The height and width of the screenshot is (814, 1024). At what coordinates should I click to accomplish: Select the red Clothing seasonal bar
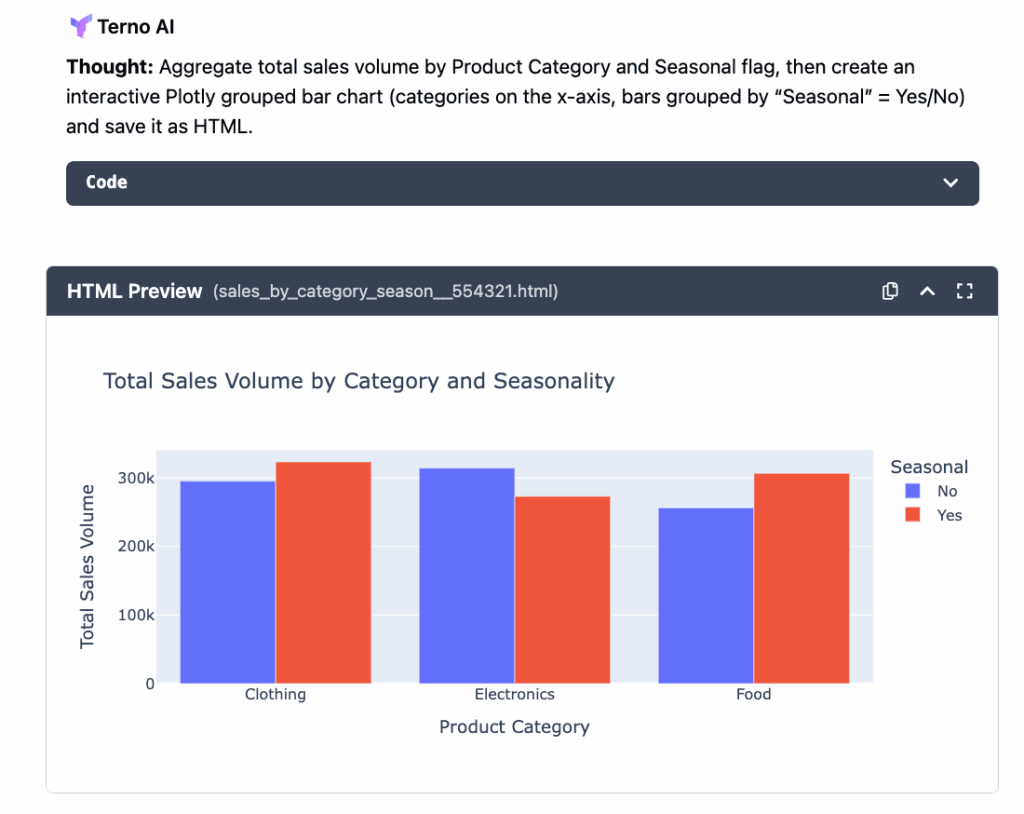[x=323, y=573]
